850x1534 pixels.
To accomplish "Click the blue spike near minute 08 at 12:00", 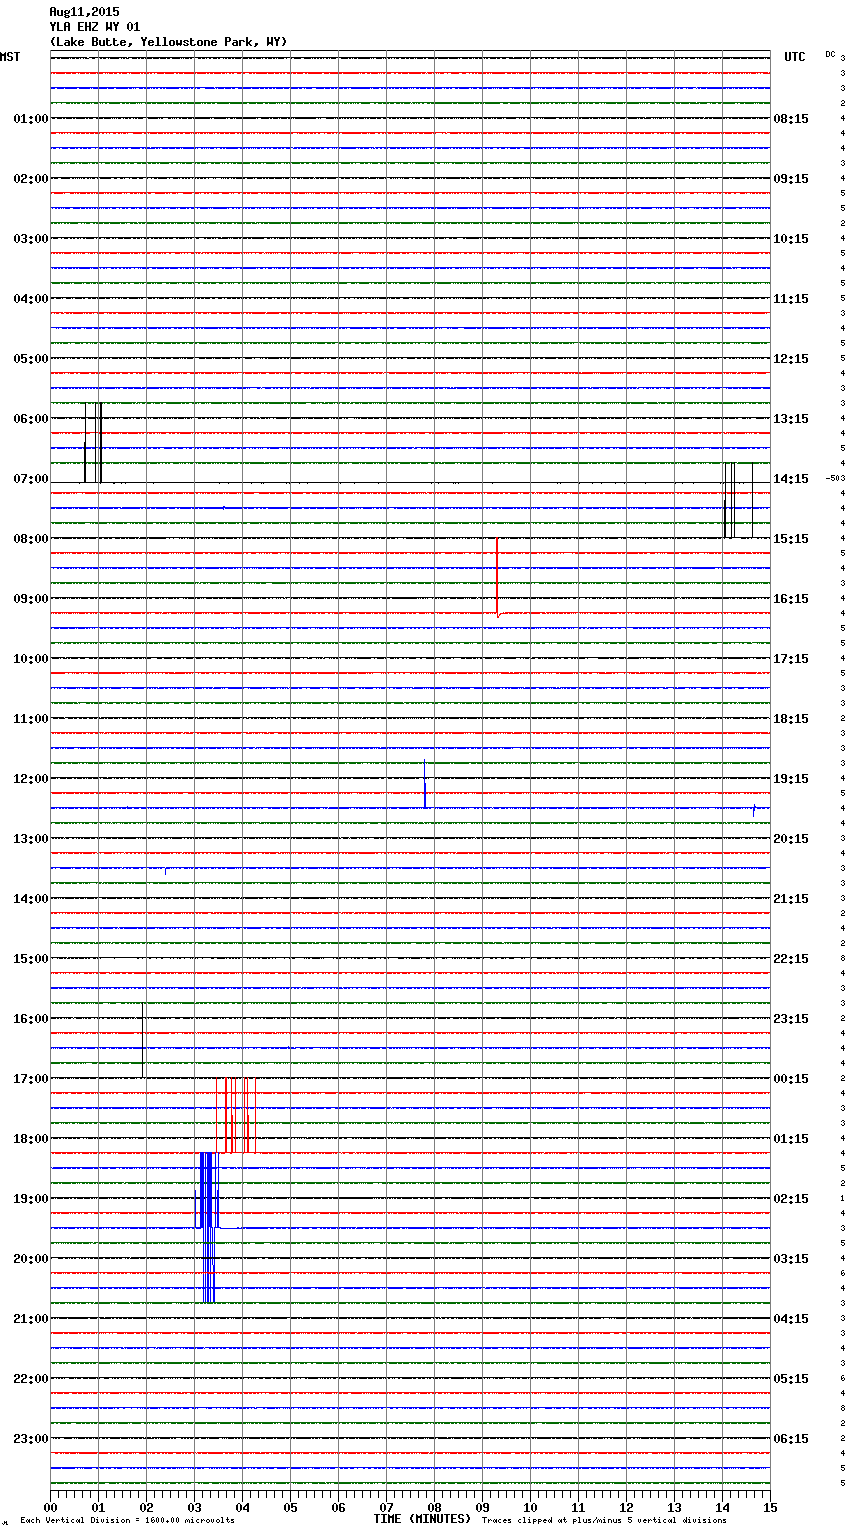I will click(x=424, y=784).
